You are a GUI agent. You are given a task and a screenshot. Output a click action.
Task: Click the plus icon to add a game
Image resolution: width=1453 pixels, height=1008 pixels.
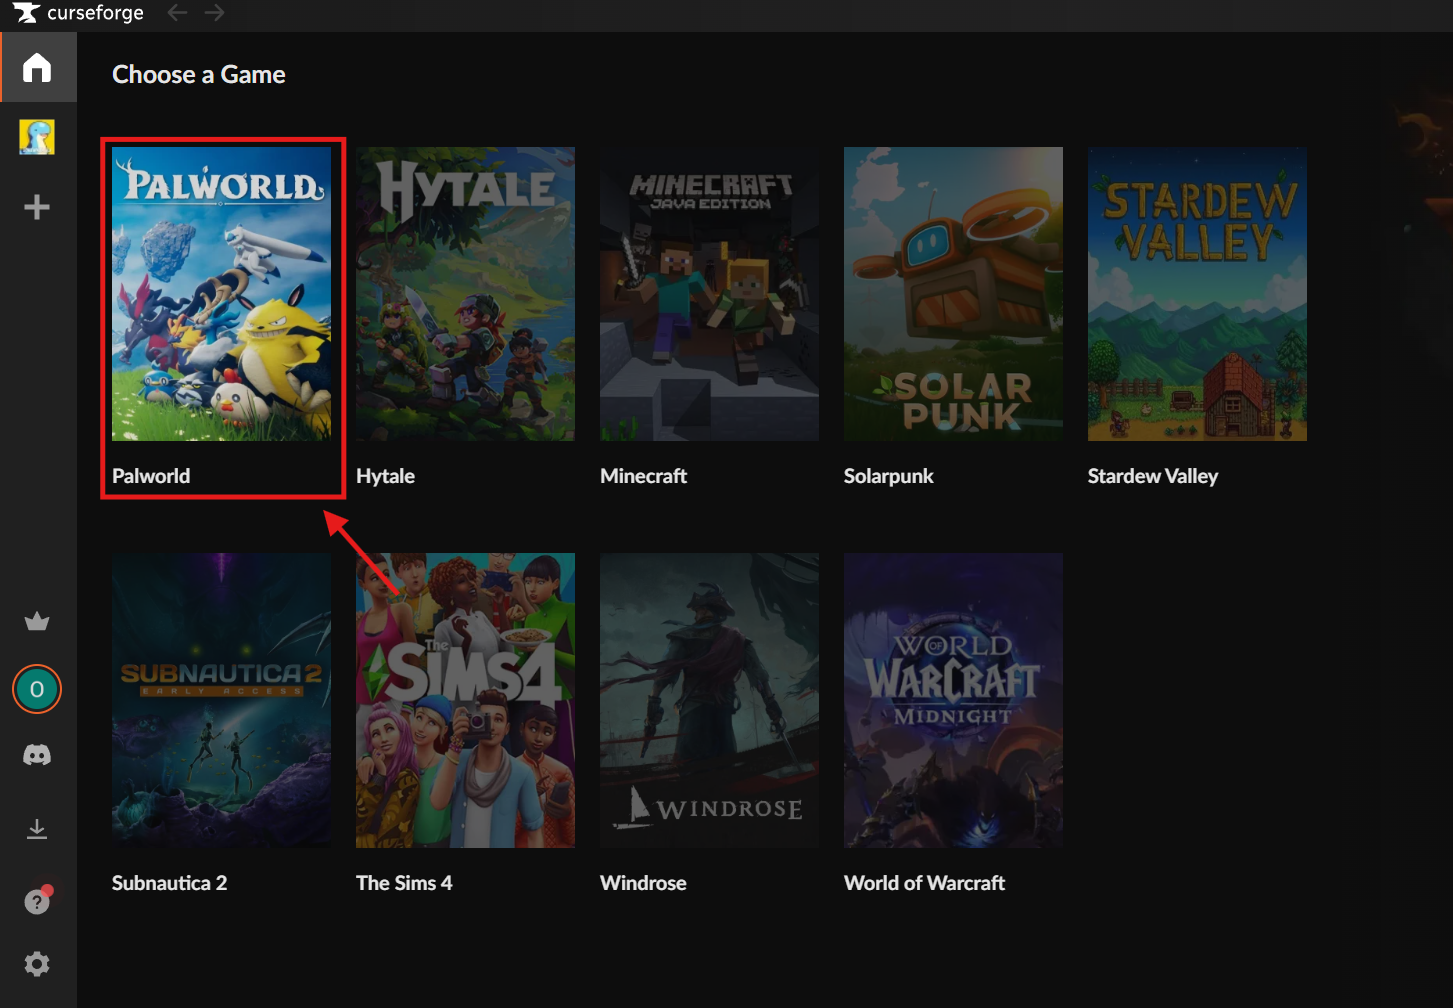(x=37, y=207)
